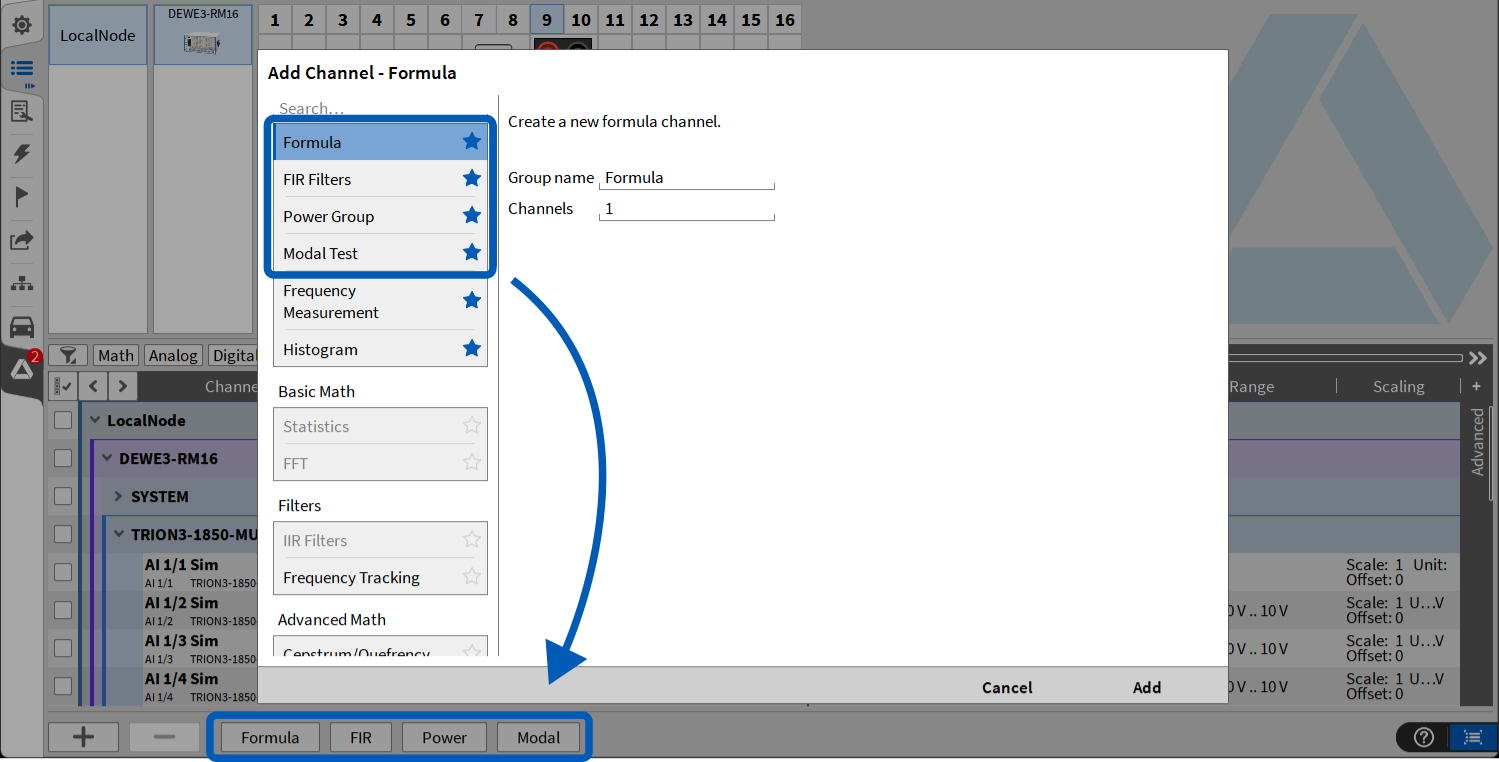The image size is (1499, 762).
Task: Select Power Group in the list
Action: coord(381,216)
